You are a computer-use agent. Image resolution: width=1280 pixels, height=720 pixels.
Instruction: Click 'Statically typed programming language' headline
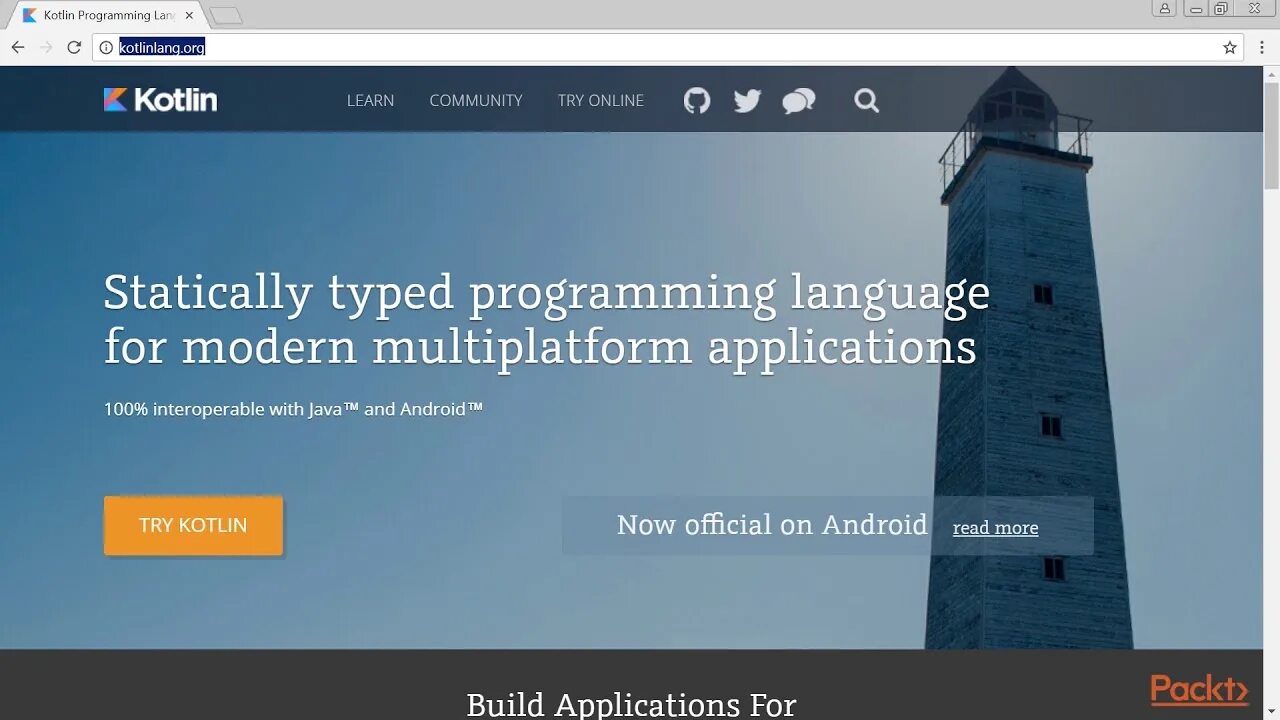(x=547, y=293)
